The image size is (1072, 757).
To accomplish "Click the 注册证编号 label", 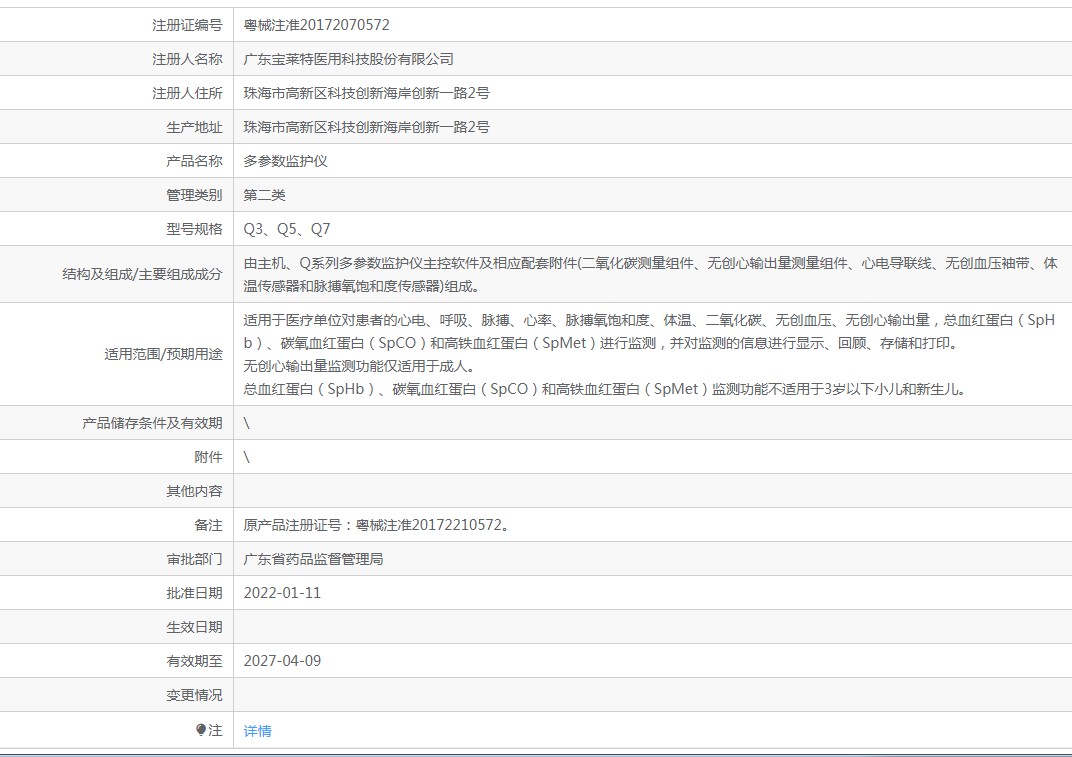I will (x=187, y=25).
